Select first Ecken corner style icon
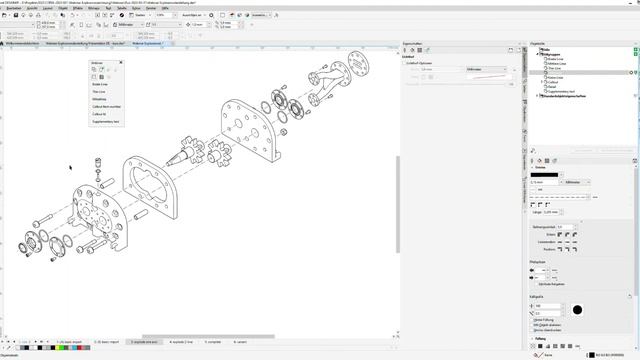Viewport: 640px width, 360px height. pos(560,234)
